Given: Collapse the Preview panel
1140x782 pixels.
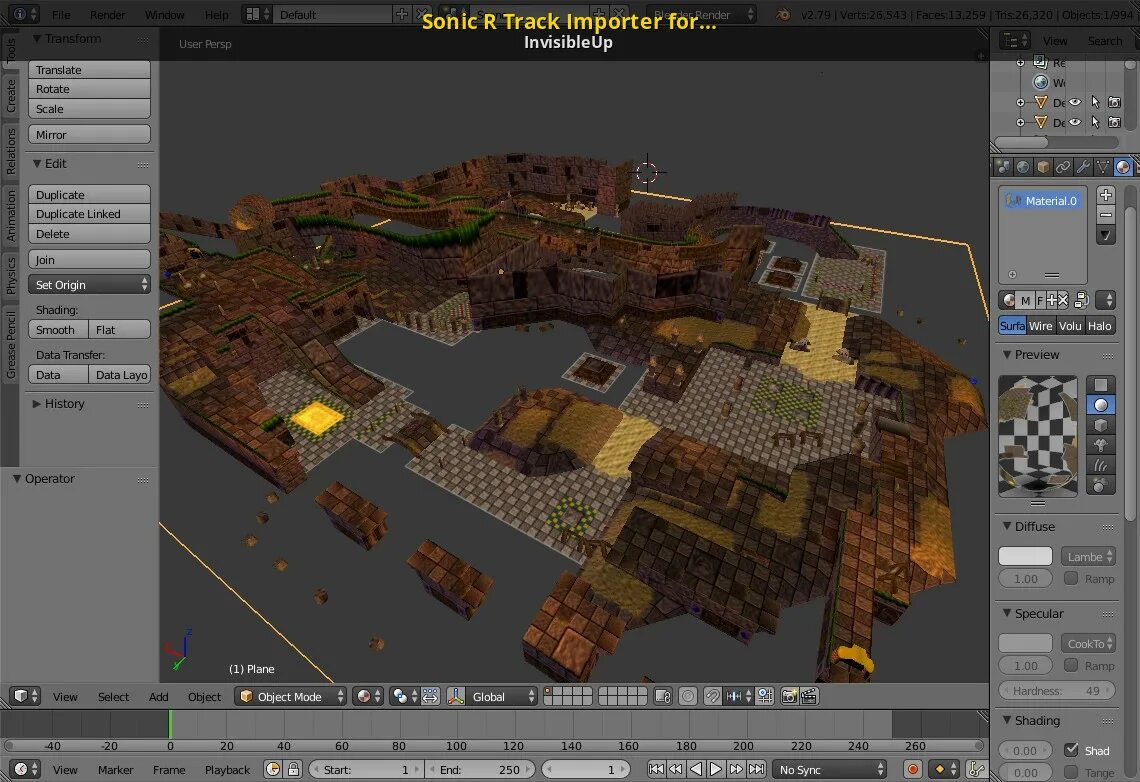Looking at the screenshot, I should click(x=1031, y=355).
